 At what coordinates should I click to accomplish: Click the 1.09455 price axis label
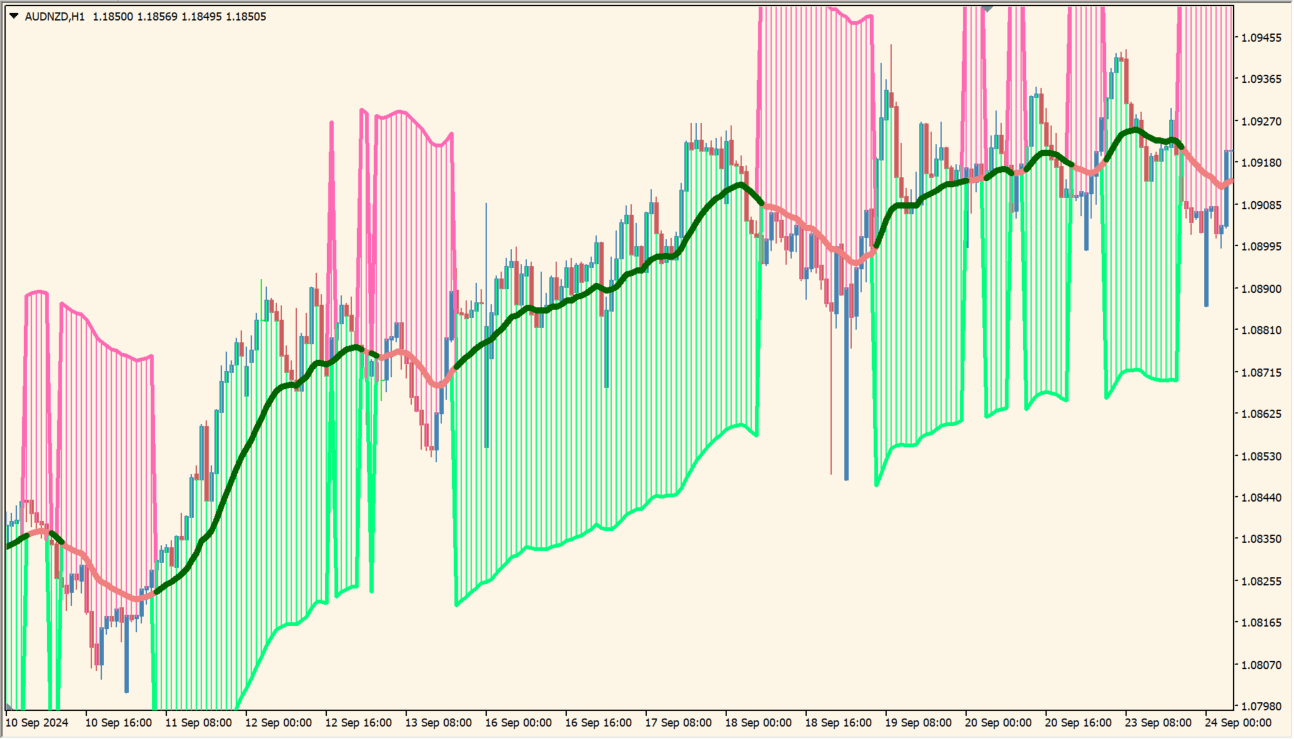tap(1261, 38)
